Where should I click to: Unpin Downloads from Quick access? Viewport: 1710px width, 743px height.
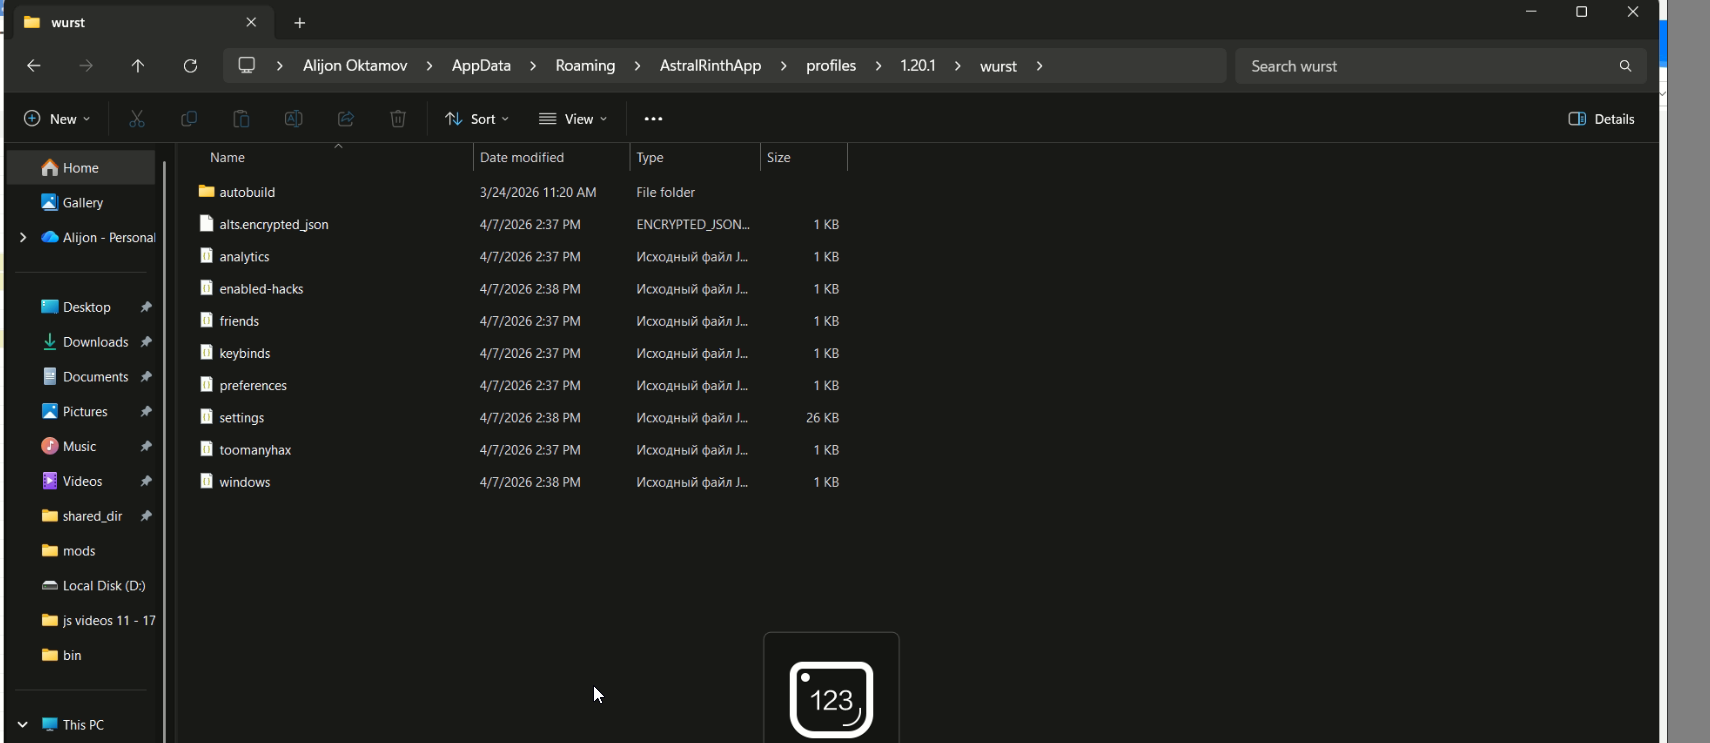click(146, 342)
